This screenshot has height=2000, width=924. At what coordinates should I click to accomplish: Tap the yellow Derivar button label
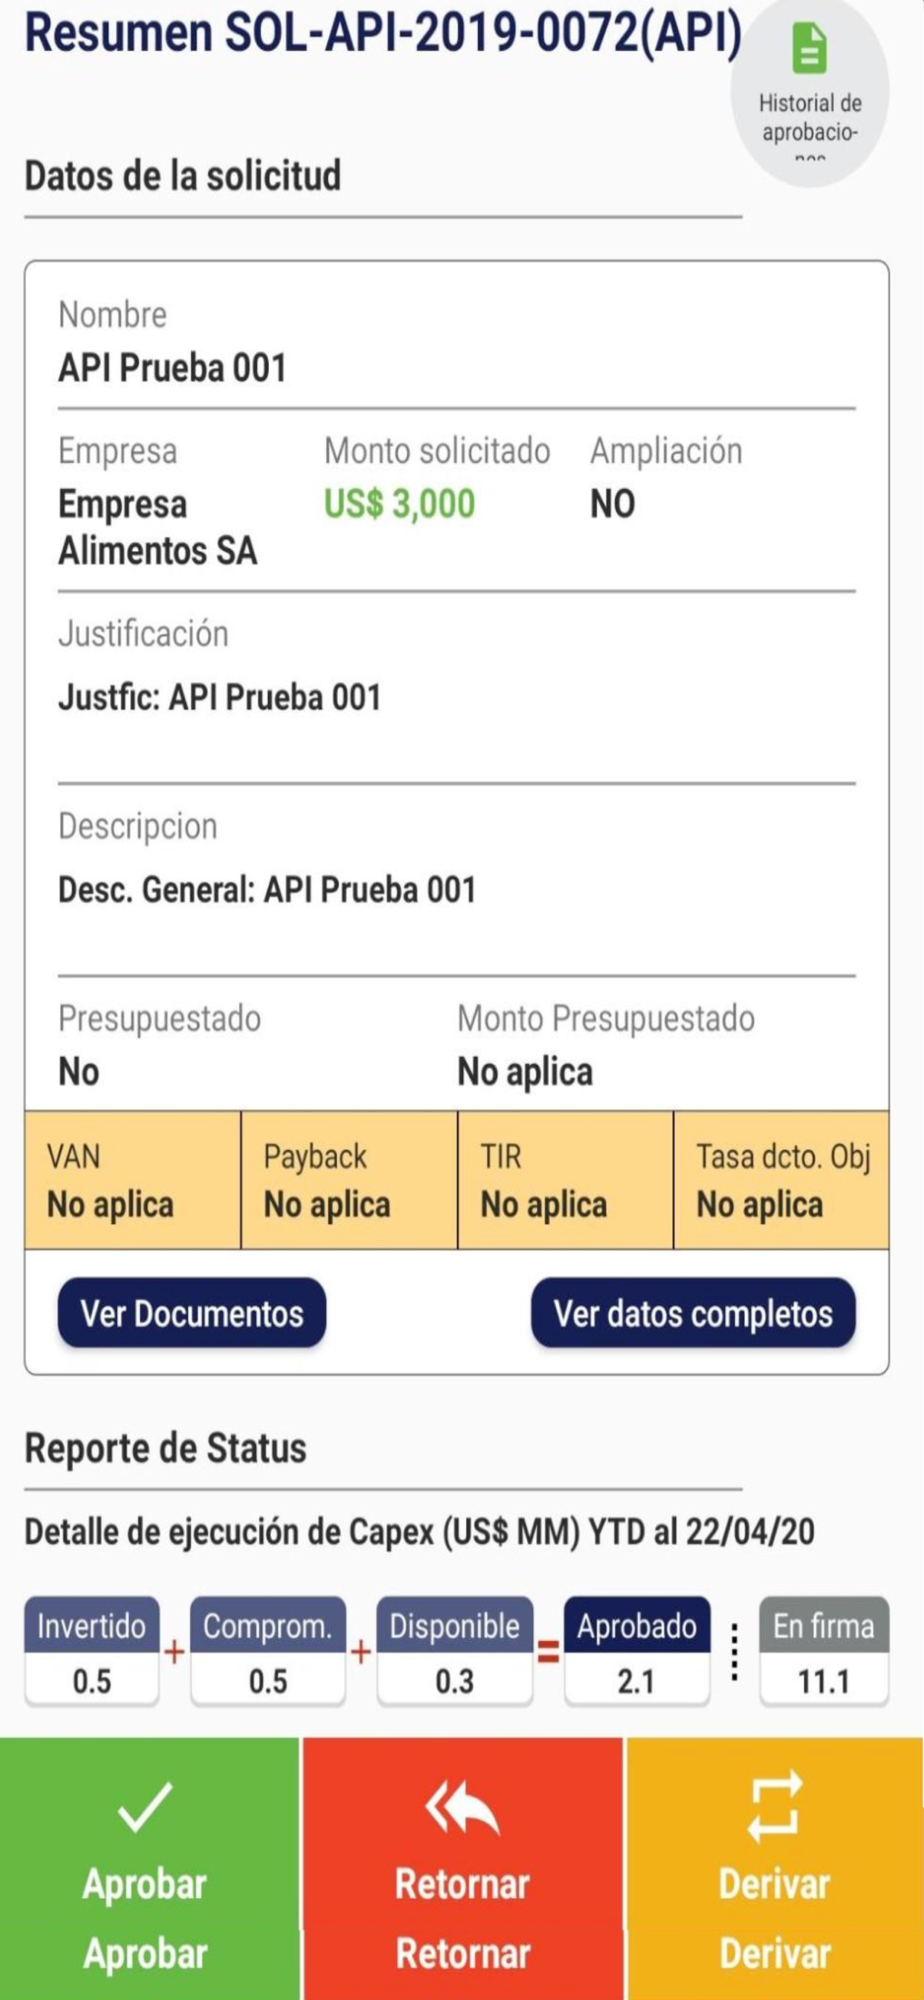774,1884
